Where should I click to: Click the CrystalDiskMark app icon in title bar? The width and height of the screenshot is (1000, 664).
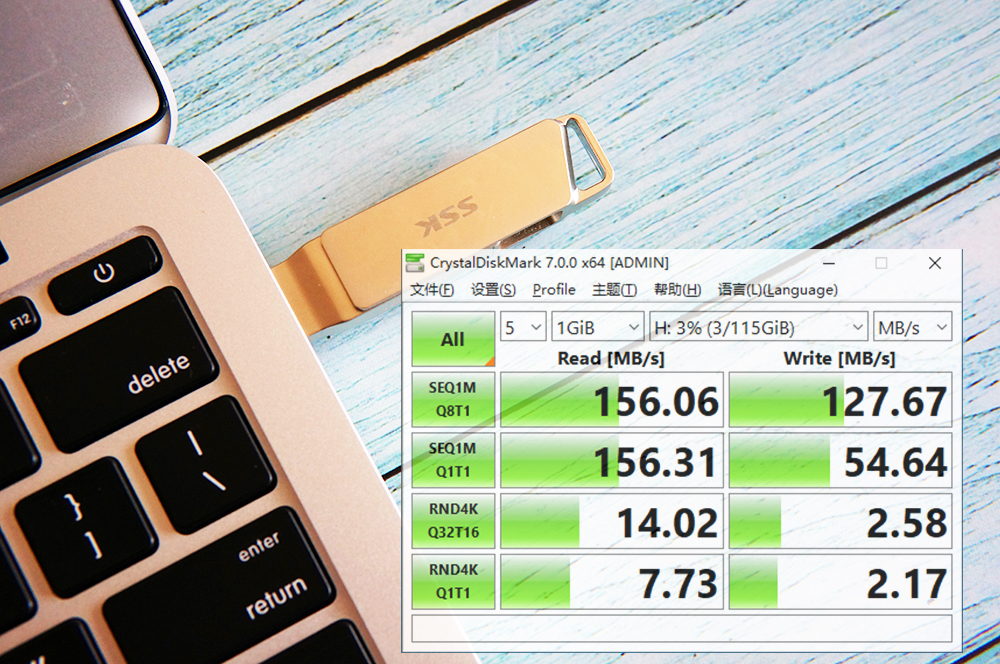pos(415,262)
